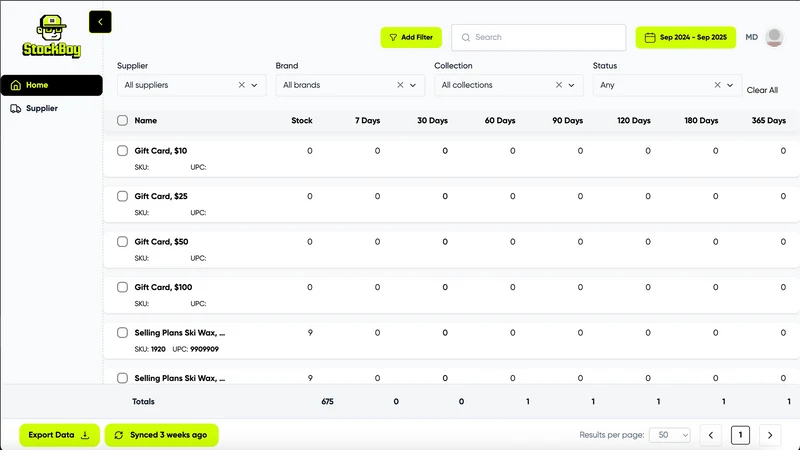Clear the All collections selection X

(559, 85)
